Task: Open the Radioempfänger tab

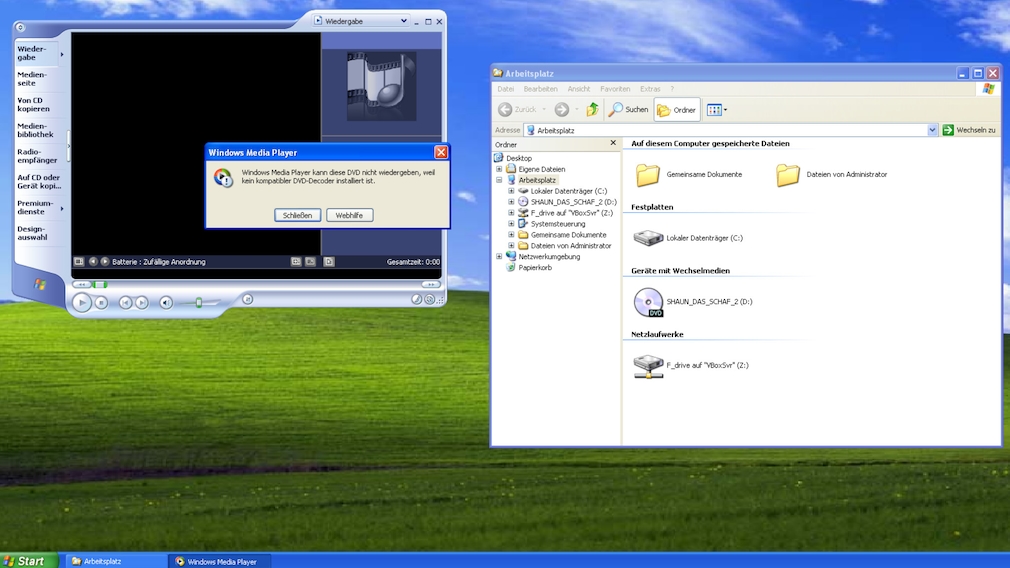Action: pos(37,156)
